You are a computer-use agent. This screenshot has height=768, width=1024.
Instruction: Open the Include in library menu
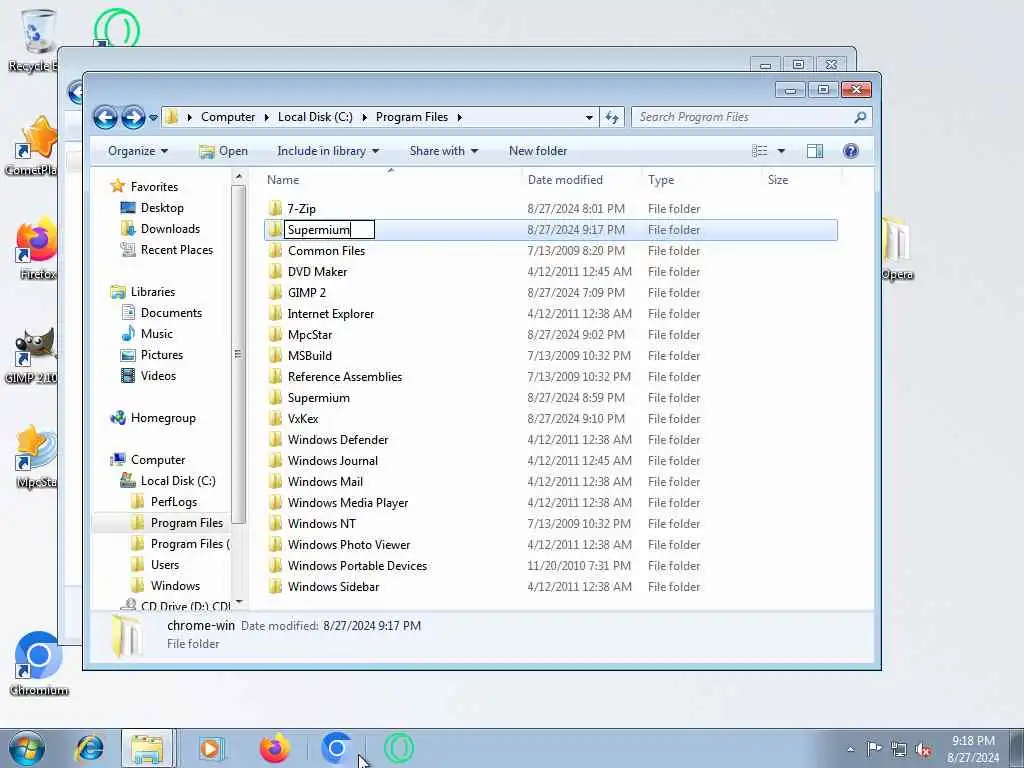pyautogui.click(x=328, y=152)
